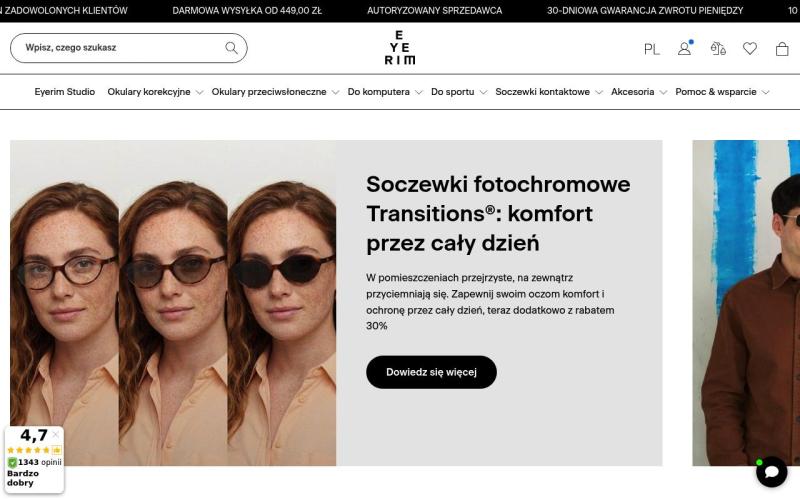Click the search magnifier icon
800x500 pixels.
point(231,48)
